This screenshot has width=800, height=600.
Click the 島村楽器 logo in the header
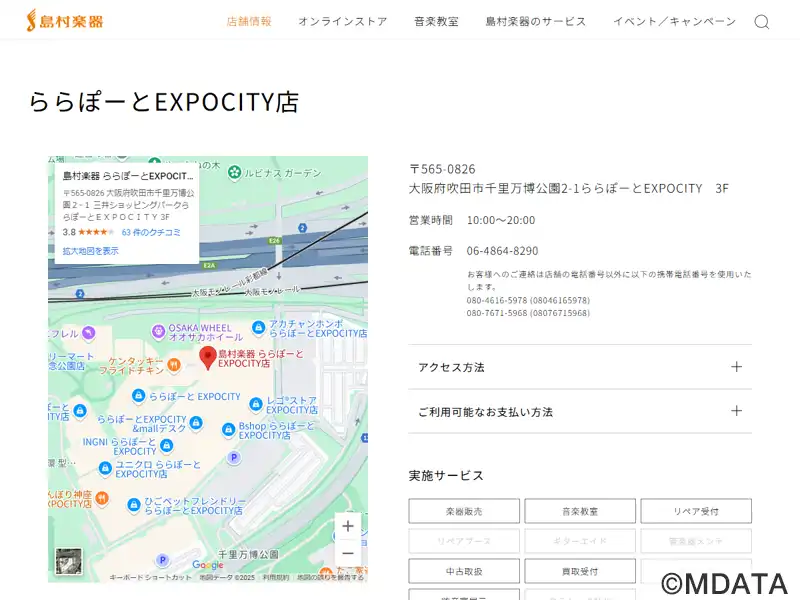click(x=65, y=20)
